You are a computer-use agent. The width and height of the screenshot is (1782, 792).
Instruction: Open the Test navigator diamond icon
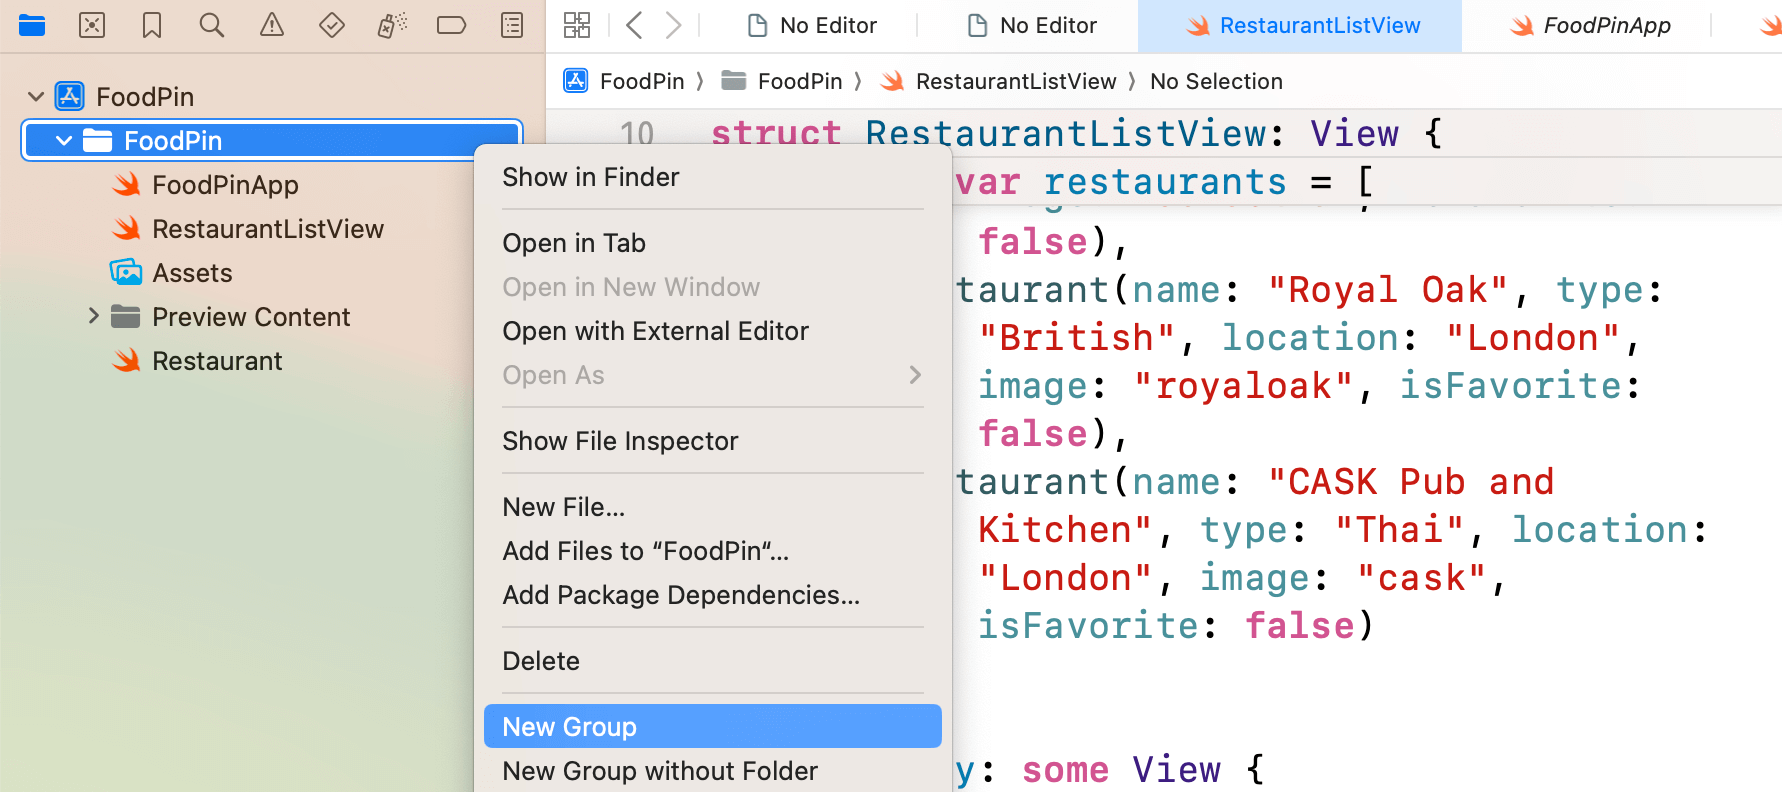[x=332, y=25]
